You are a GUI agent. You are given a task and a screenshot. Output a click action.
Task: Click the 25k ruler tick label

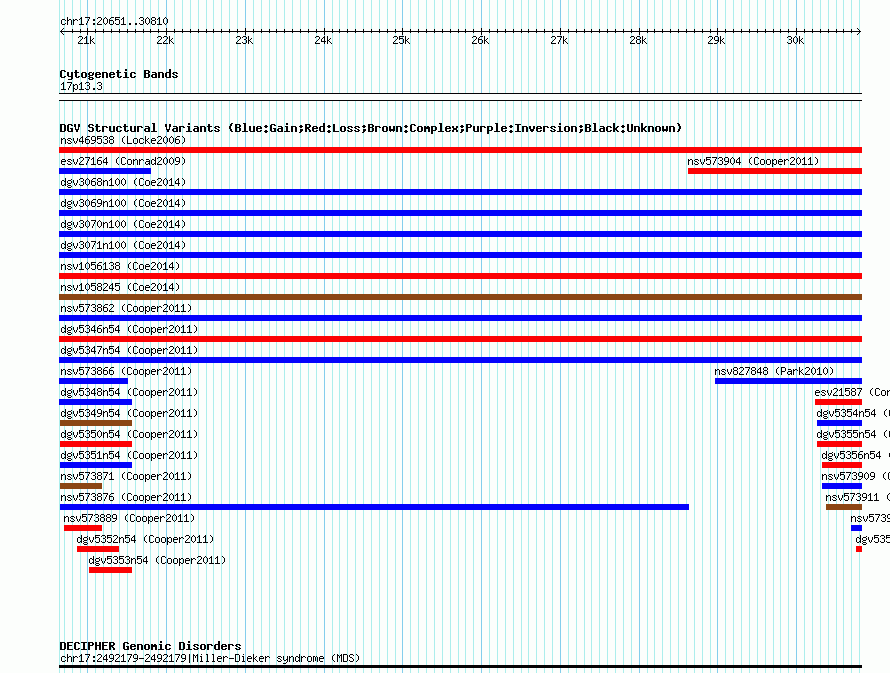click(x=401, y=40)
